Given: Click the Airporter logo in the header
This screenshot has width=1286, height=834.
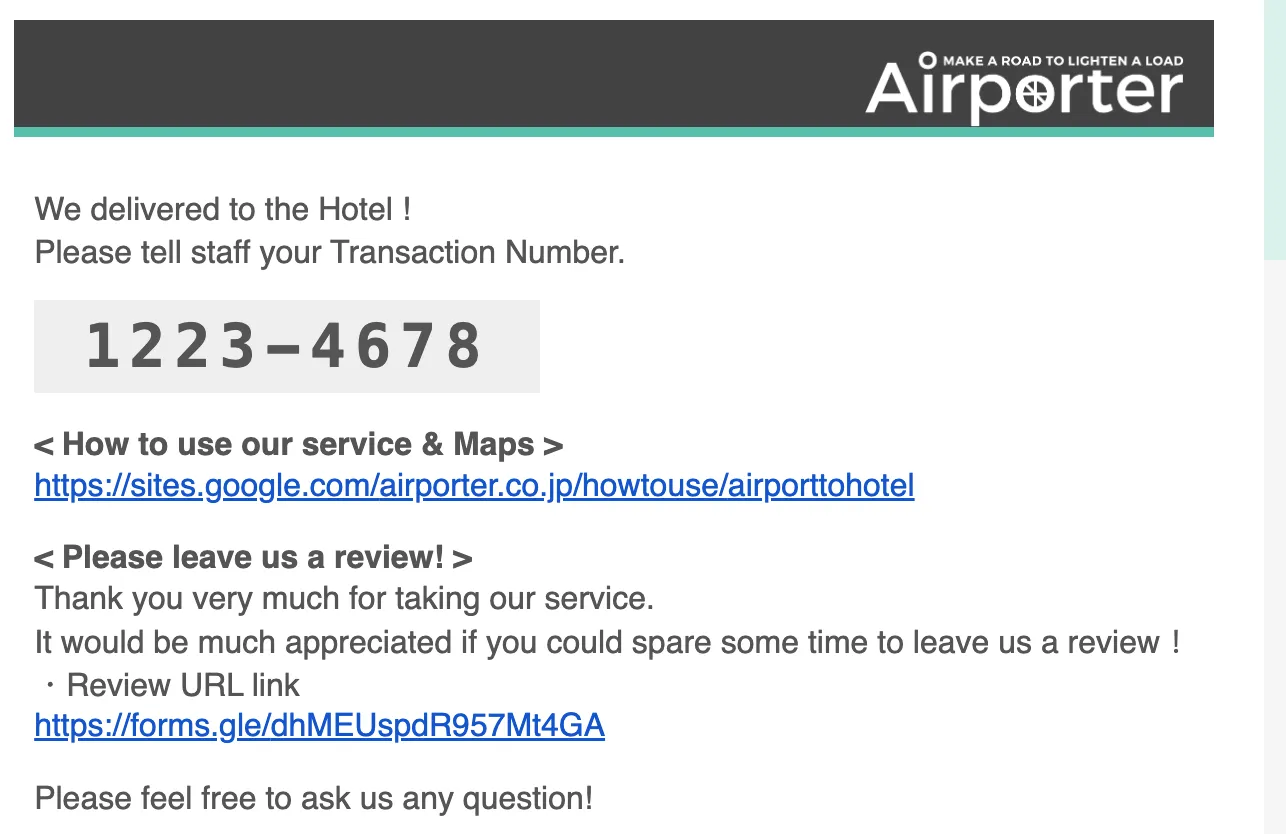Looking at the screenshot, I should click(1023, 88).
